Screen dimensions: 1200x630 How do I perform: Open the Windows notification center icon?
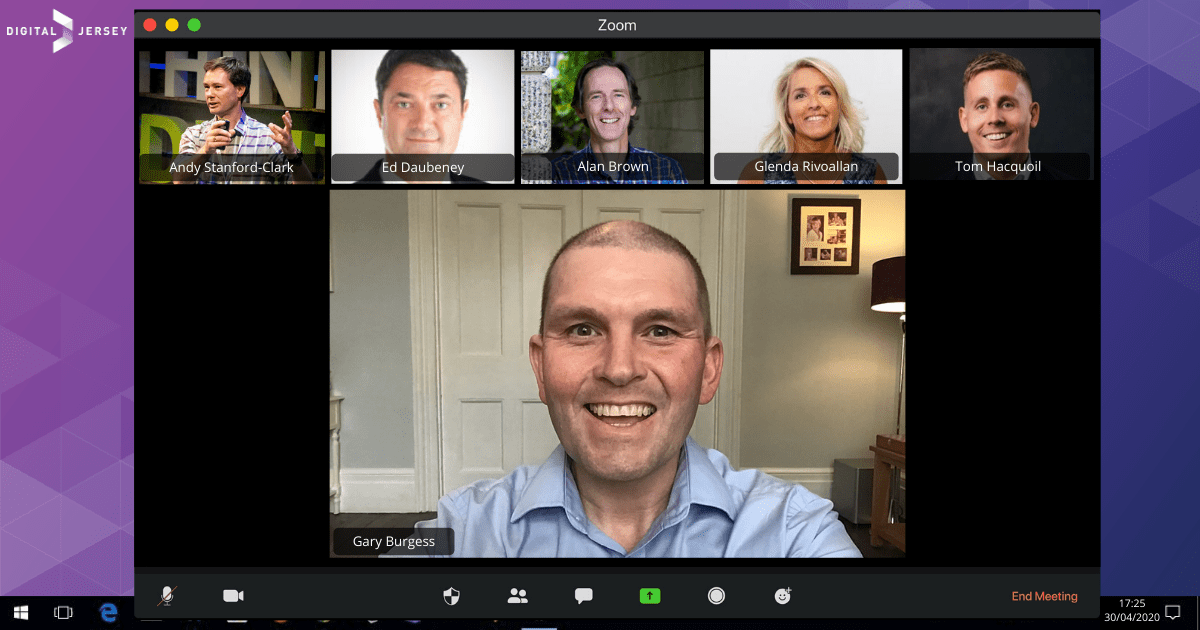click(x=1174, y=612)
